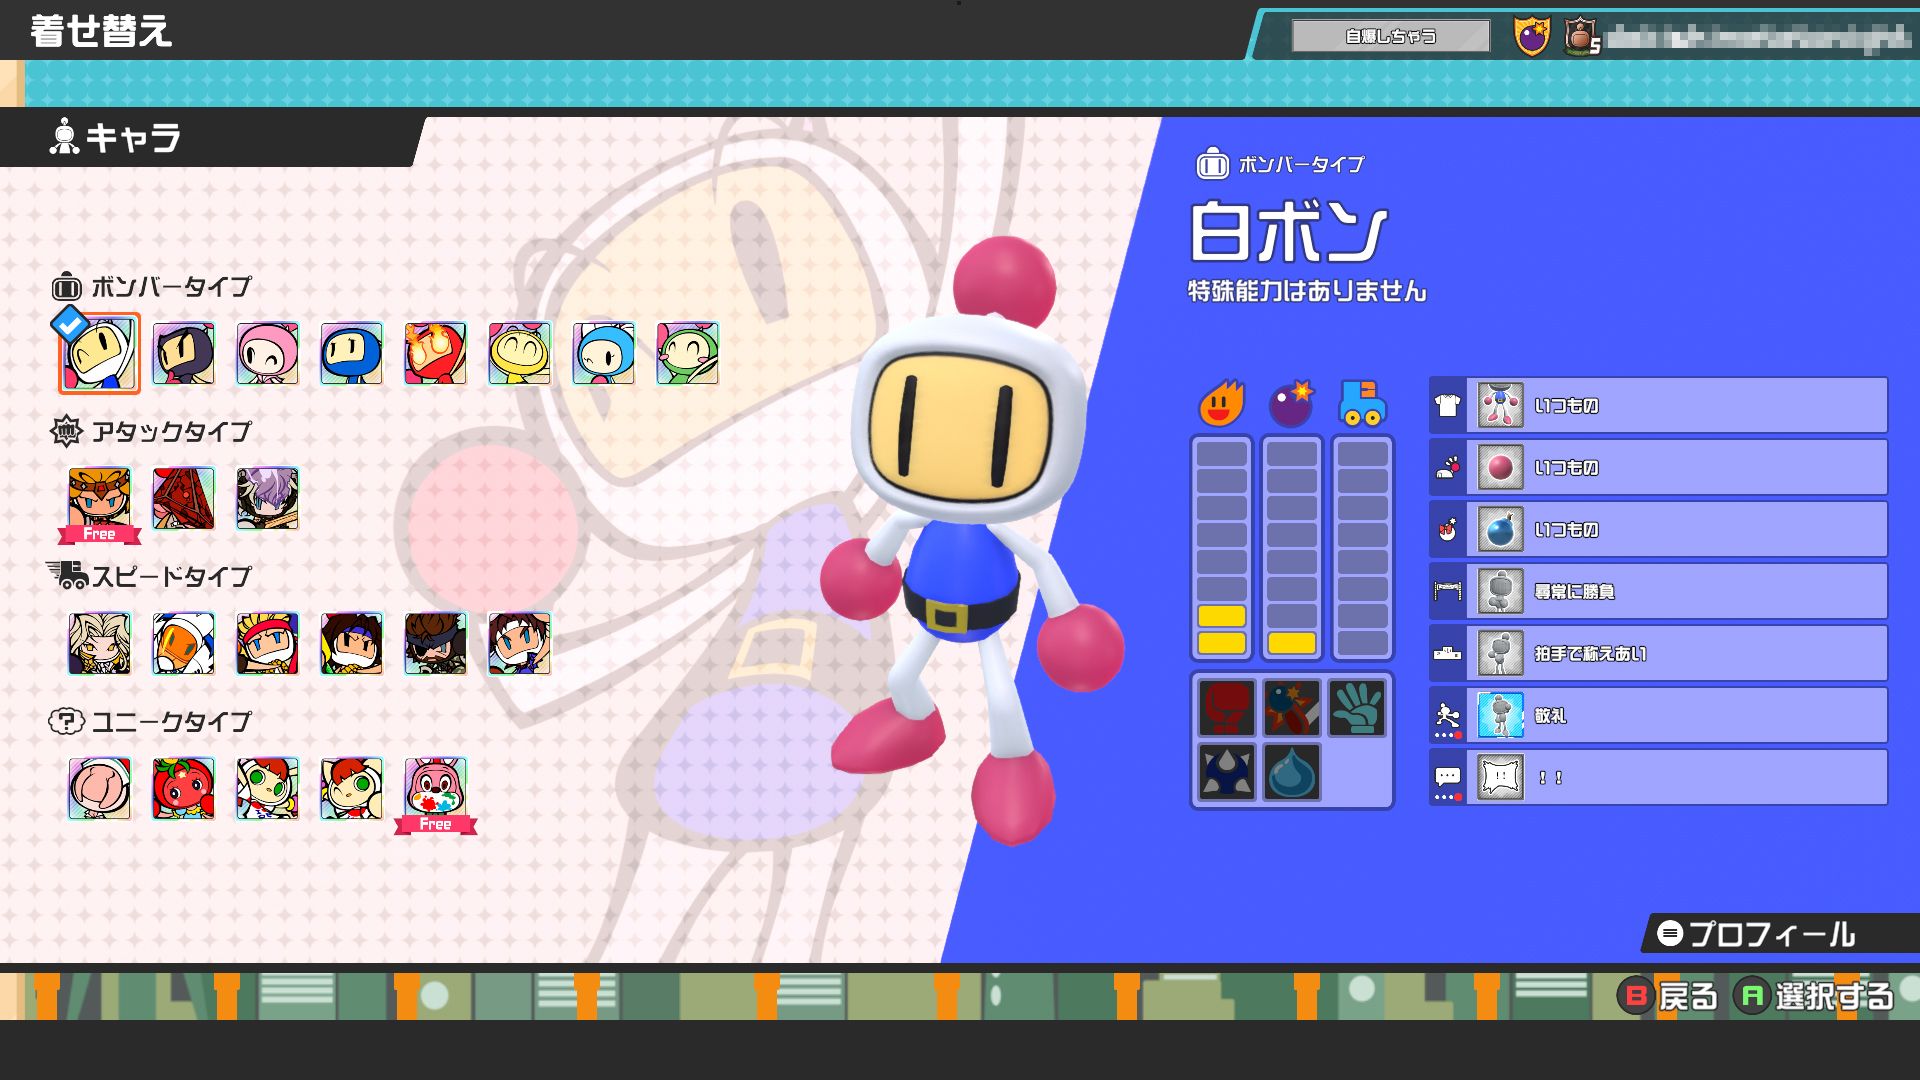The height and width of the screenshot is (1080, 1920).
Task: Select the Black Bomber character icon
Action: 183,354
